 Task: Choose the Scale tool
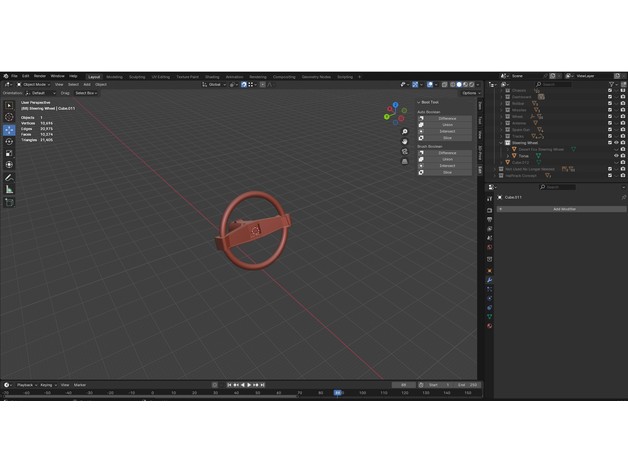9,153
